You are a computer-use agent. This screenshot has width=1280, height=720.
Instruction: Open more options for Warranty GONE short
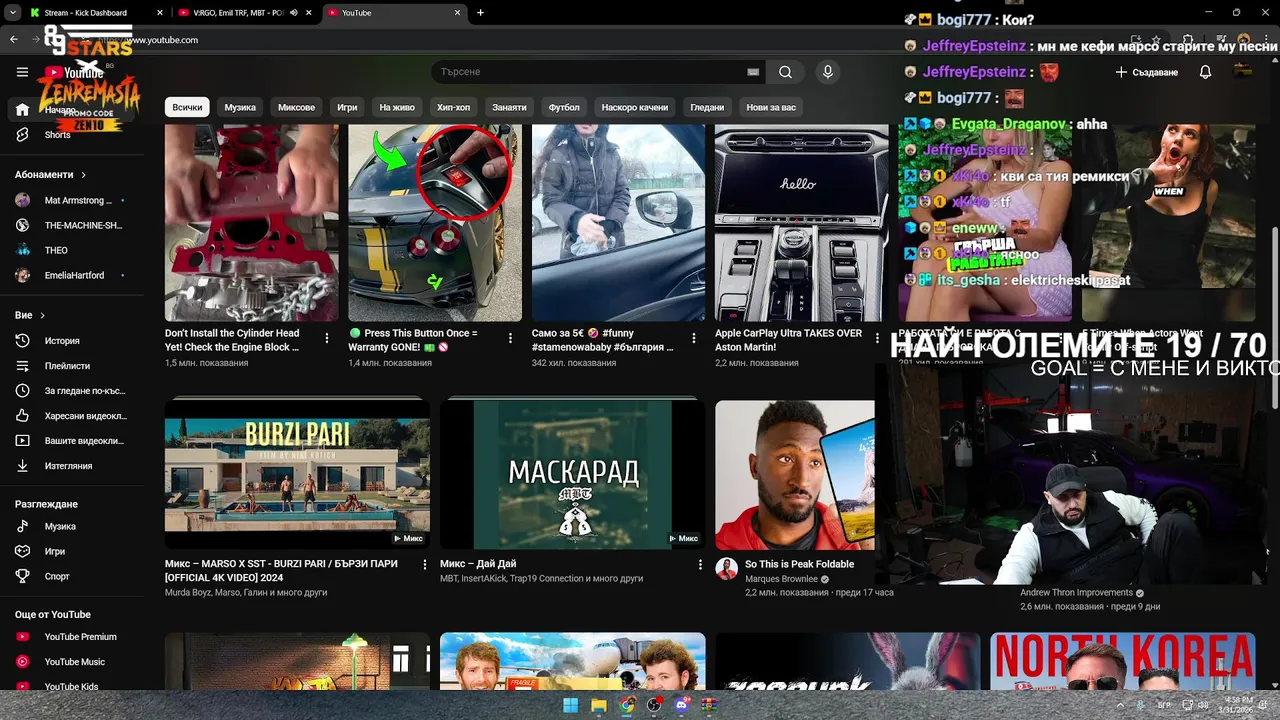click(509, 339)
